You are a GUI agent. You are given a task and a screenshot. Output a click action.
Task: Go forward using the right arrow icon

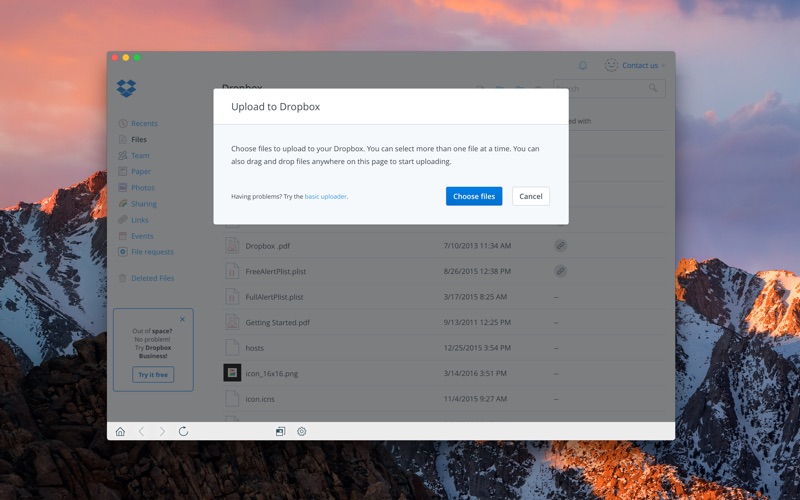click(162, 432)
